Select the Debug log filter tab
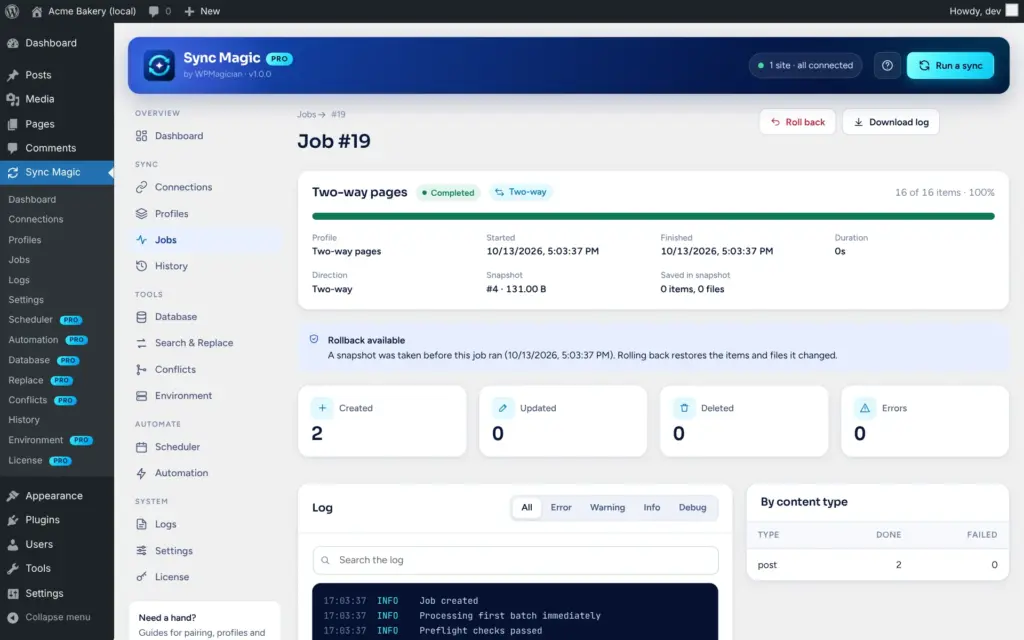 tap(692, 507)
